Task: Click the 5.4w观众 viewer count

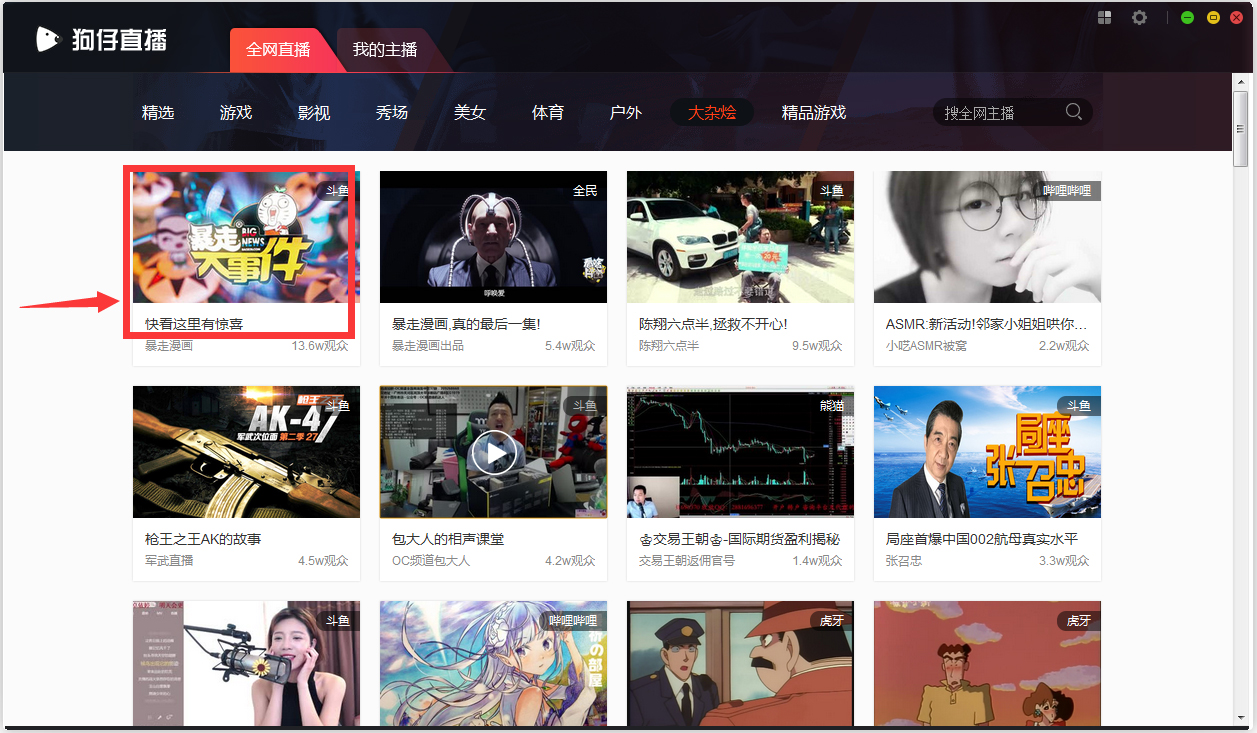Action: 570,346
